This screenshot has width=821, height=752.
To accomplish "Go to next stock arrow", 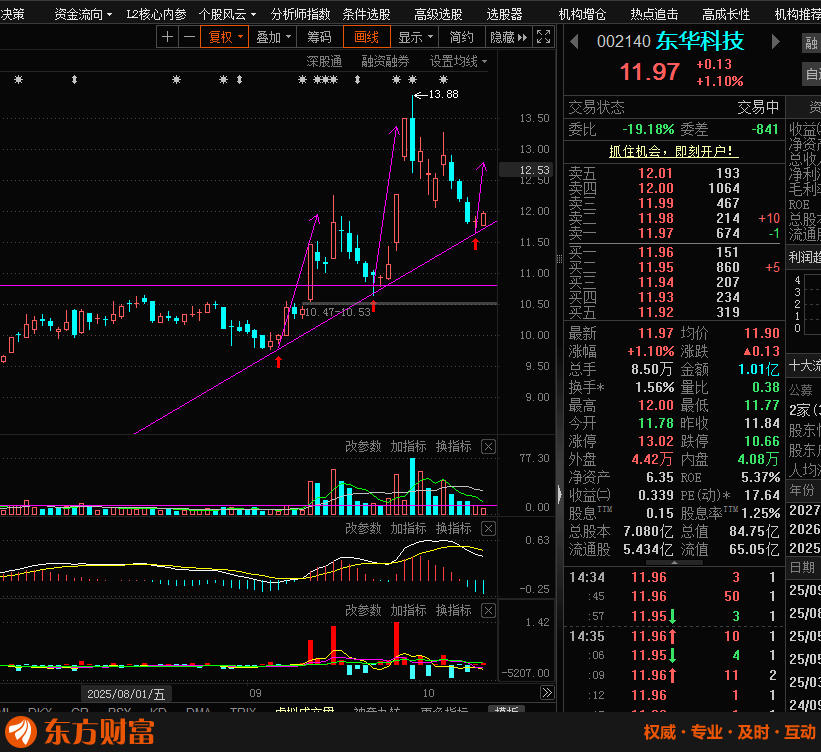I will [x=775, y=41].
